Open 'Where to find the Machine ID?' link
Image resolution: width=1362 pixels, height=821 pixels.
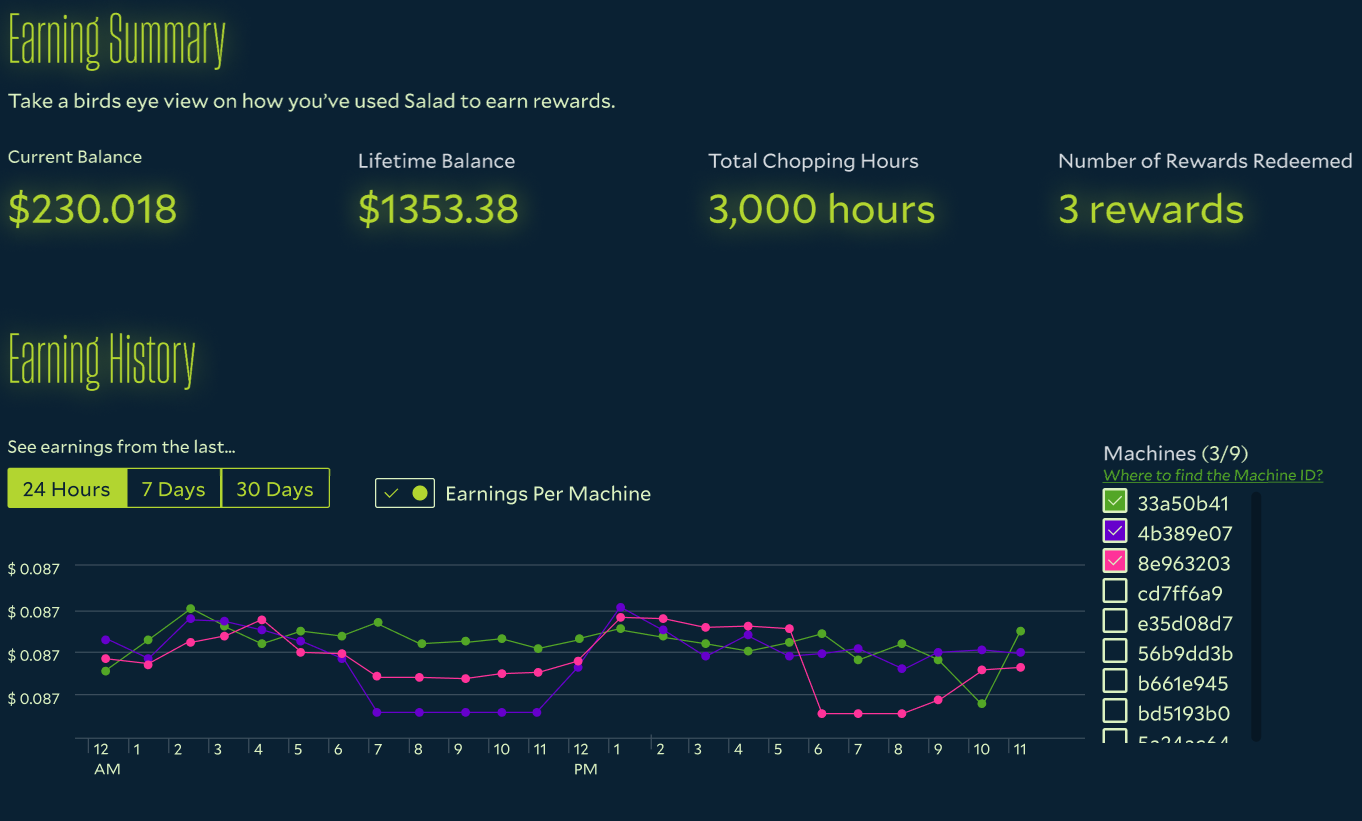point(1213,476)
